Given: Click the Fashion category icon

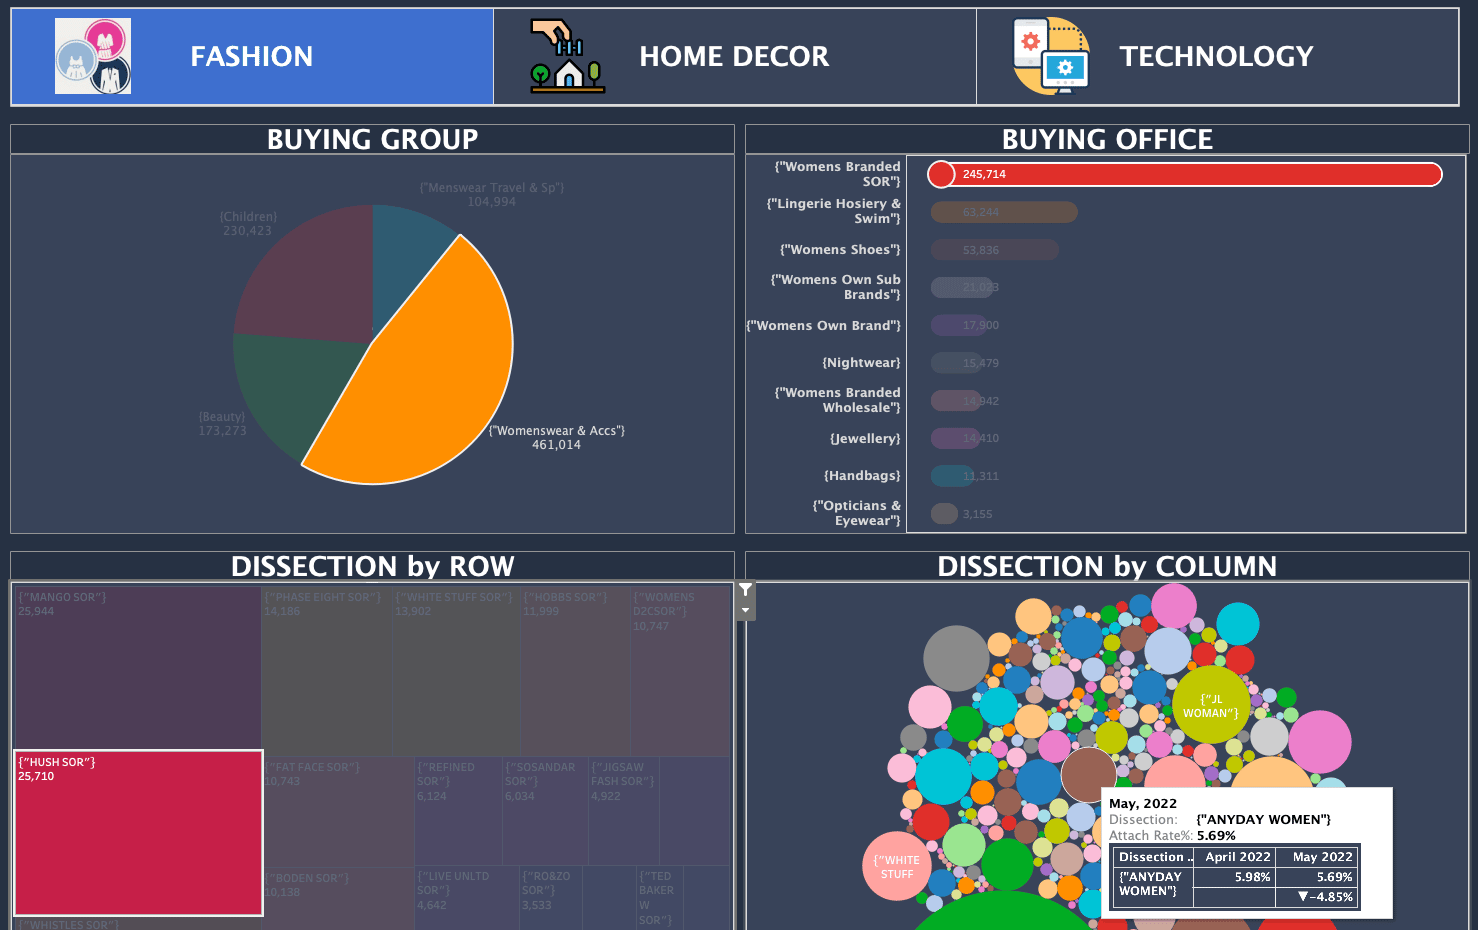Looking at the screenshot, I should tap(93, 56).
